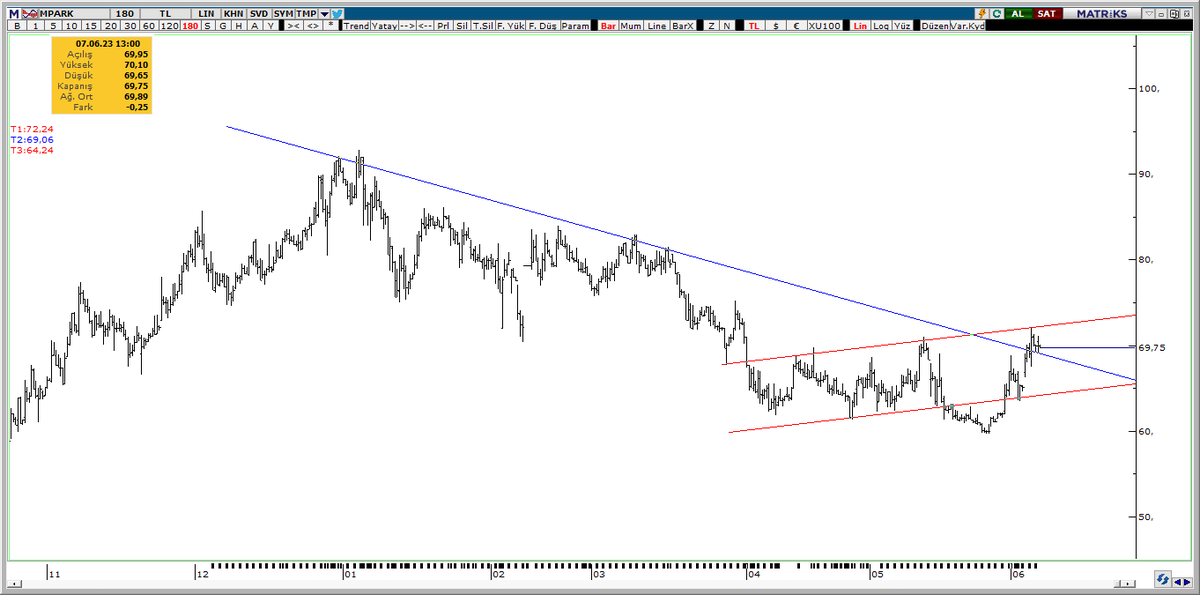The width and height of the screenshot is (1200, 595).
Task: Click the --> shift right arrow button
Action: [407, 26]
